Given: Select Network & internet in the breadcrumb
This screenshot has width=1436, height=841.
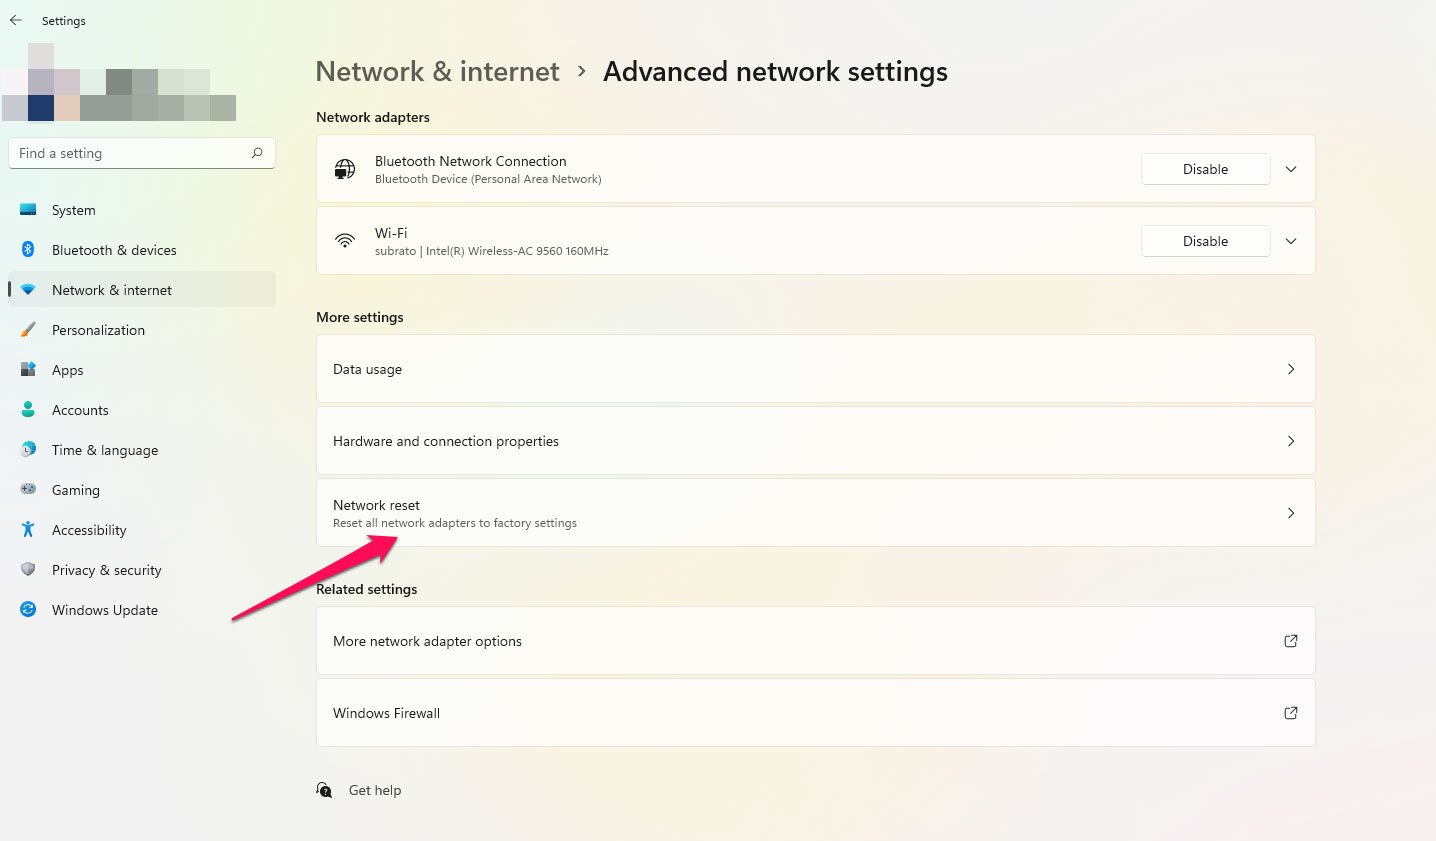Looking at the screenshot, I should [437, 71].
